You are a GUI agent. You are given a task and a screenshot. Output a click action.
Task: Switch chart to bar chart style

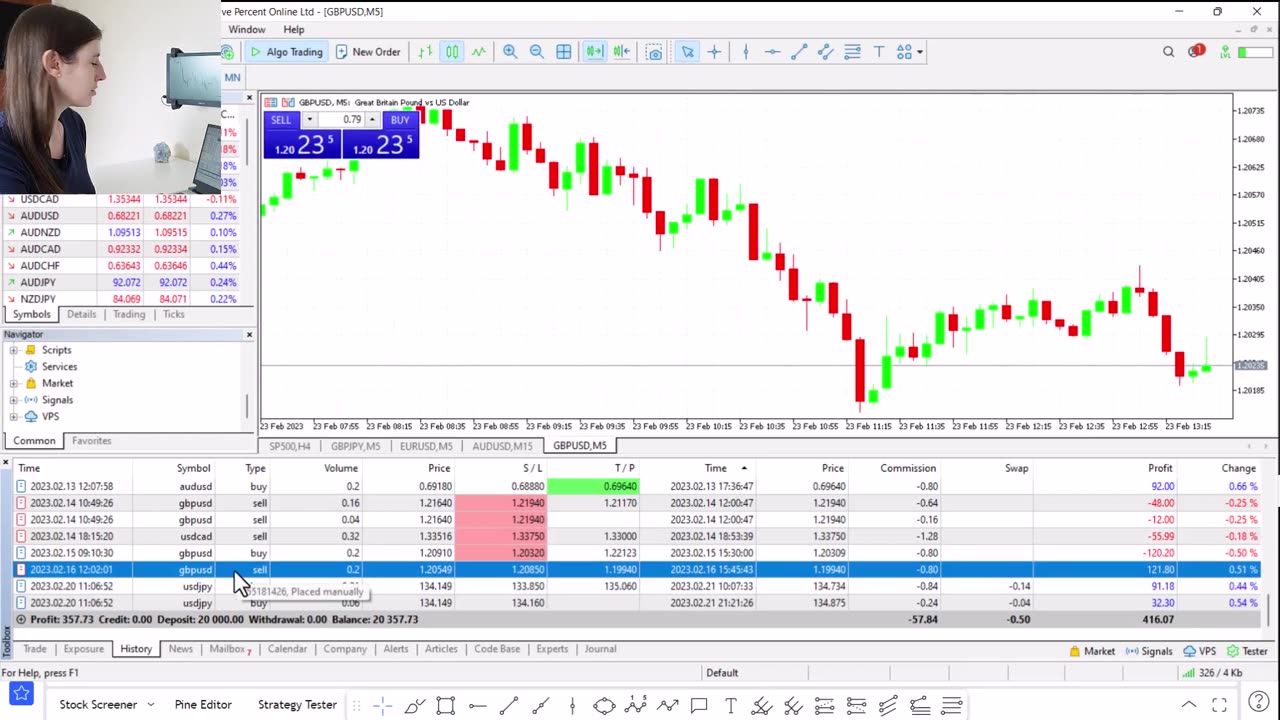pos(425,52)
